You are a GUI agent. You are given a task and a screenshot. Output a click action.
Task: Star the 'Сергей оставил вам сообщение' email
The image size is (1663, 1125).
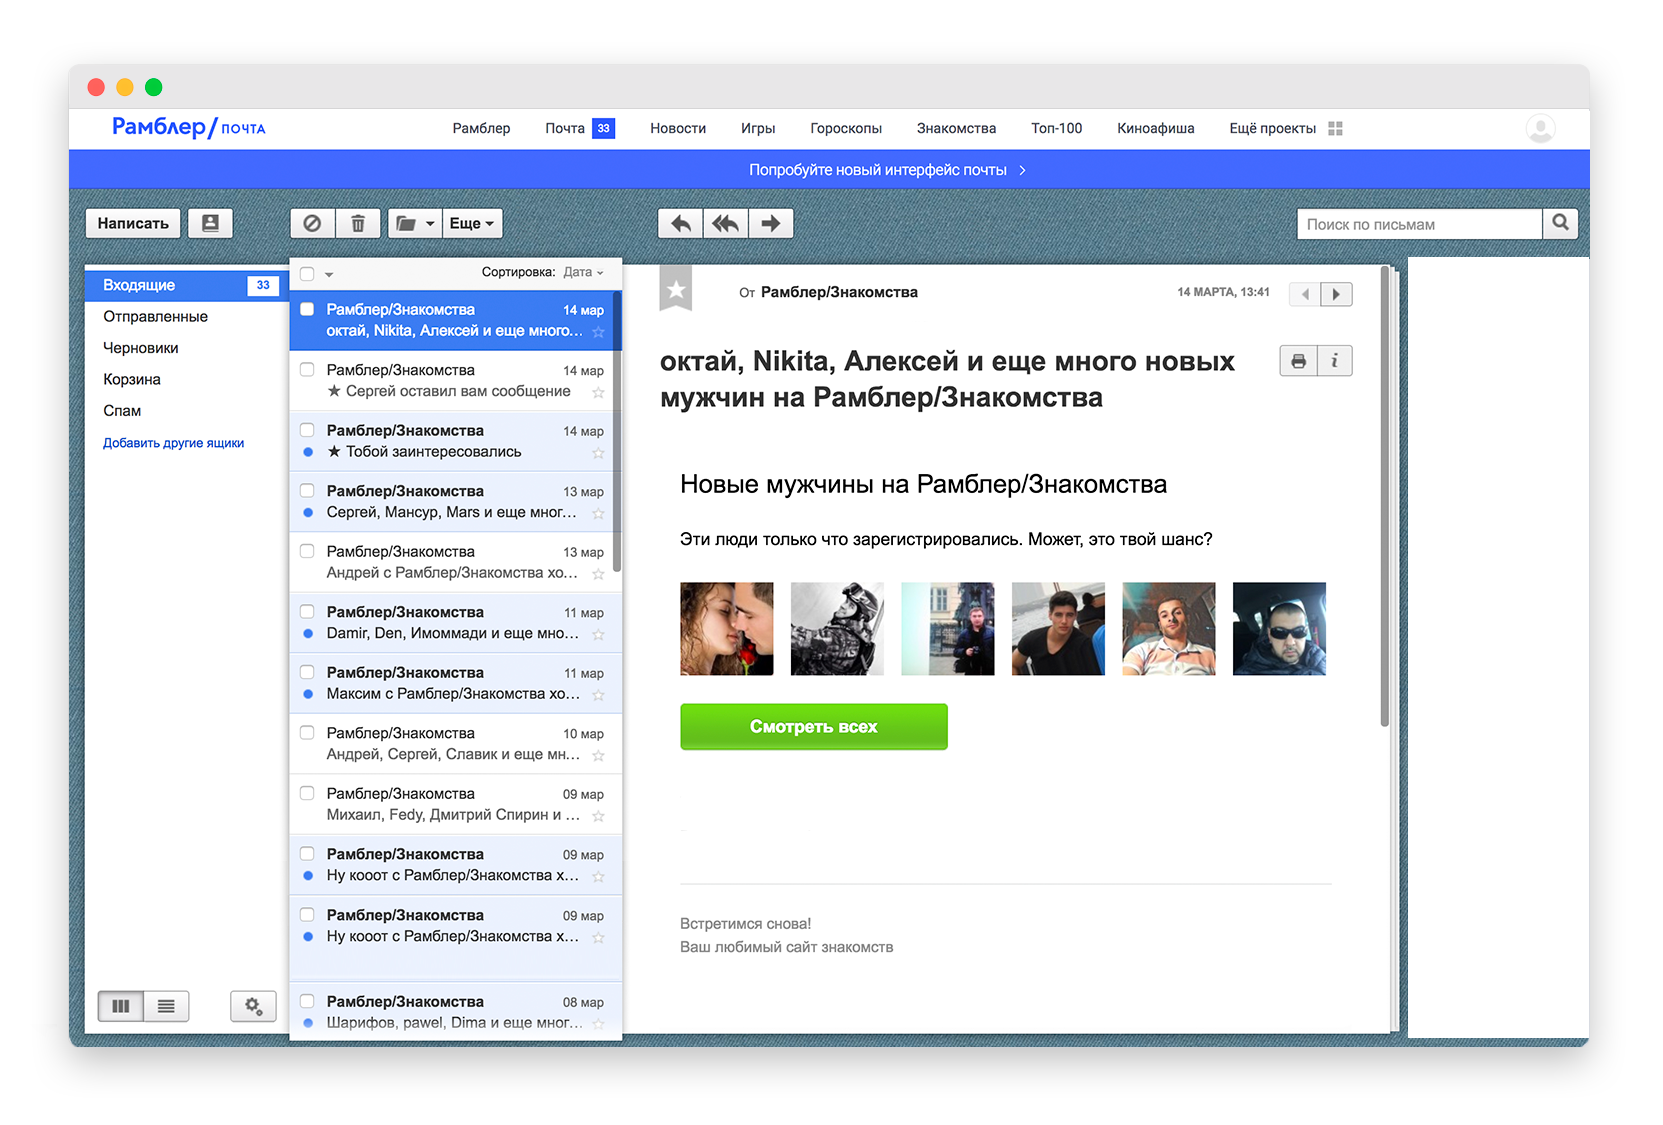pyautogui.click(x=598, y=393)
